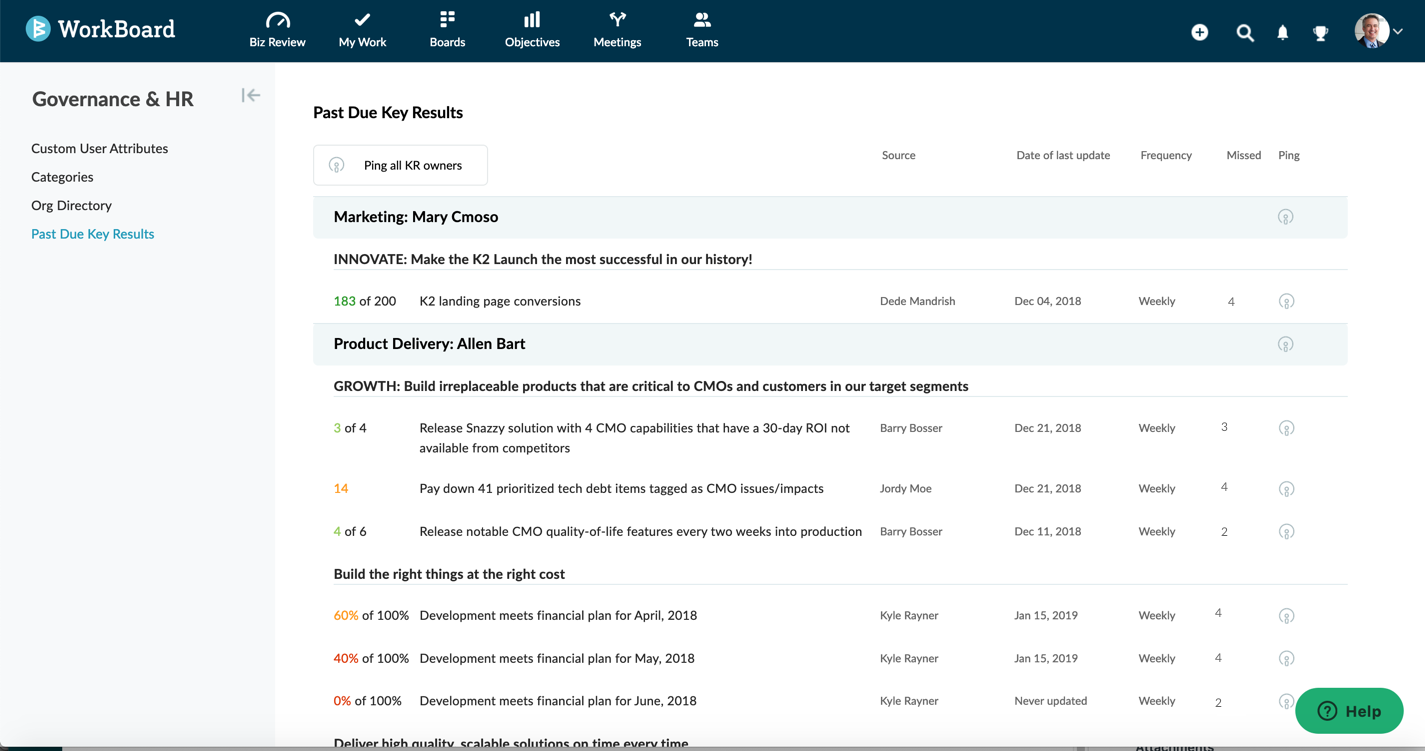The image size is (1425, 751).
Task: Click the orange 14 progress value
Action: (x=341, y=489)
